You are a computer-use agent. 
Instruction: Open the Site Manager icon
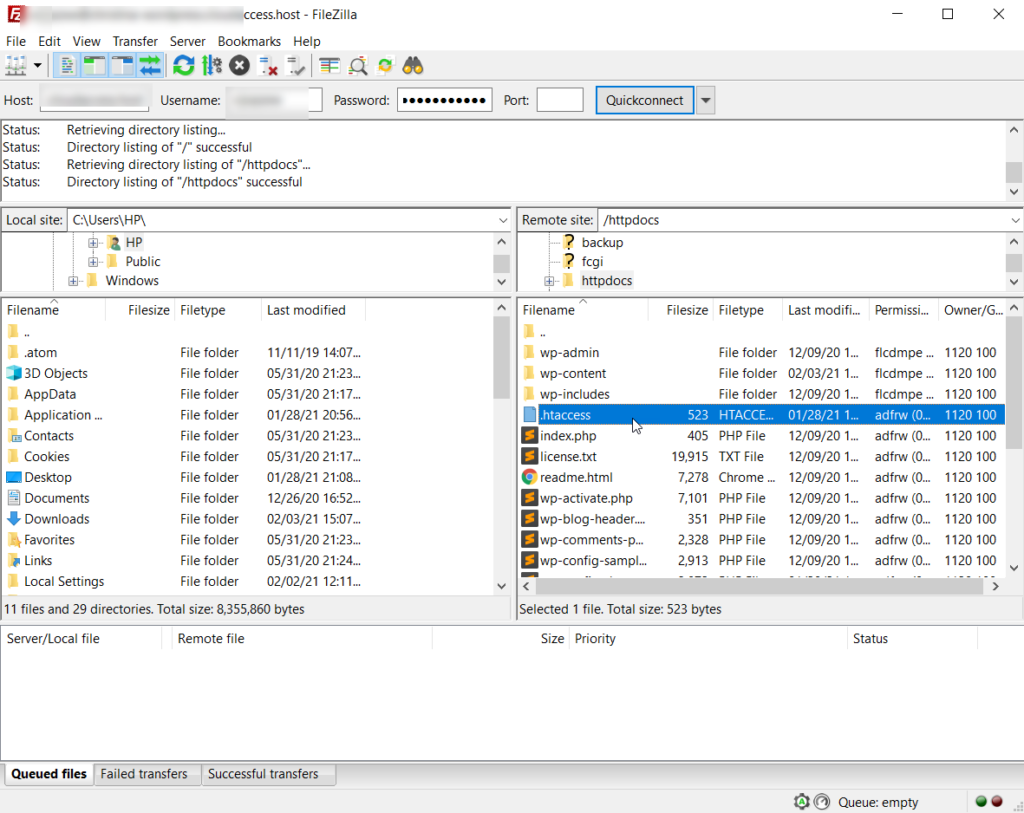[x=16, y=66]
